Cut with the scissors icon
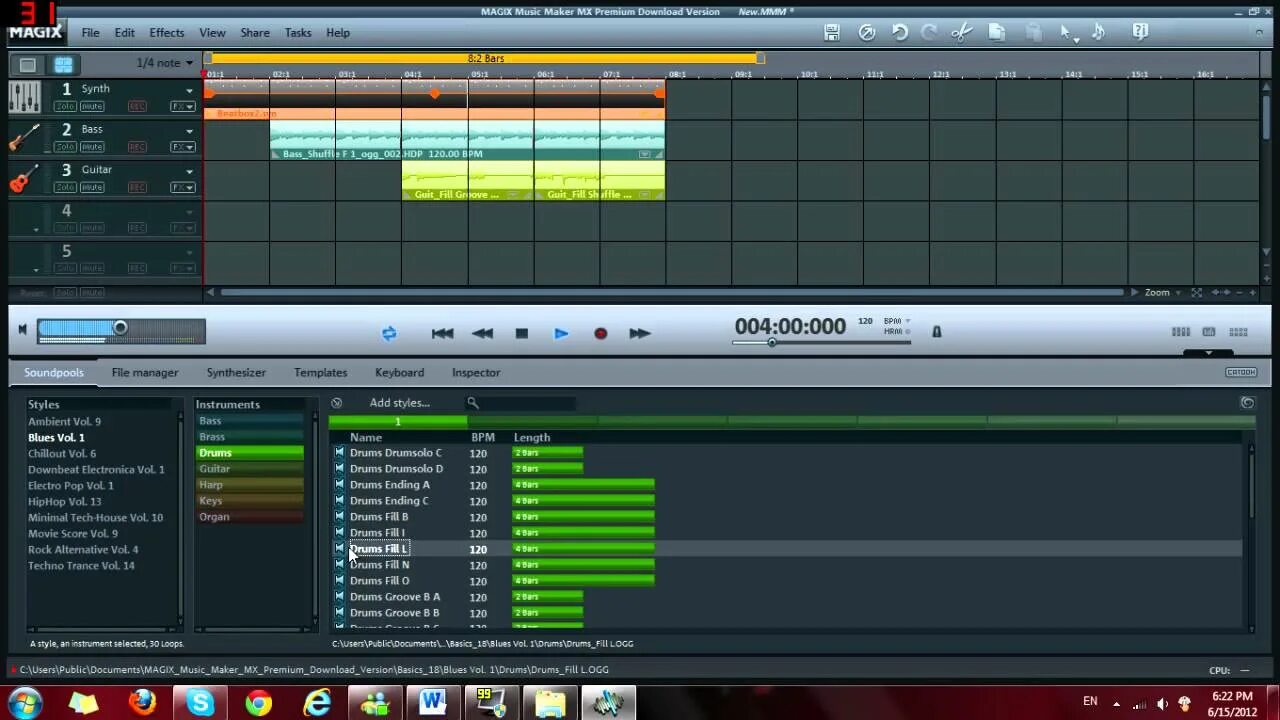The image size is (1280, 720). pyautogui.click(x=962, y=32)
